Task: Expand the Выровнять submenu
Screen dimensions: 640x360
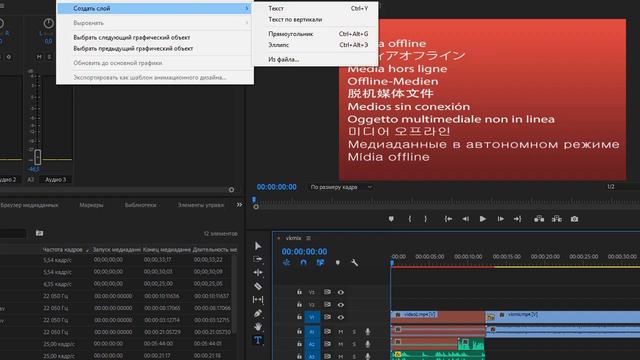Action: [x=154, y=23]
